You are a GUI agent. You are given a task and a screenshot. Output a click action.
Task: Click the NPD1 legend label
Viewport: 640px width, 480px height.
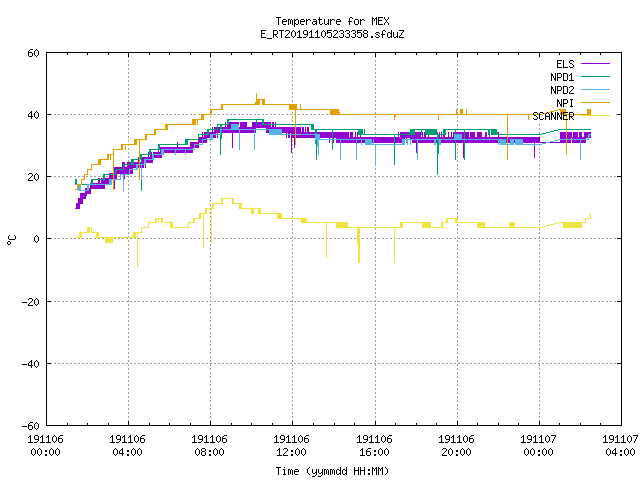(562, 77)
